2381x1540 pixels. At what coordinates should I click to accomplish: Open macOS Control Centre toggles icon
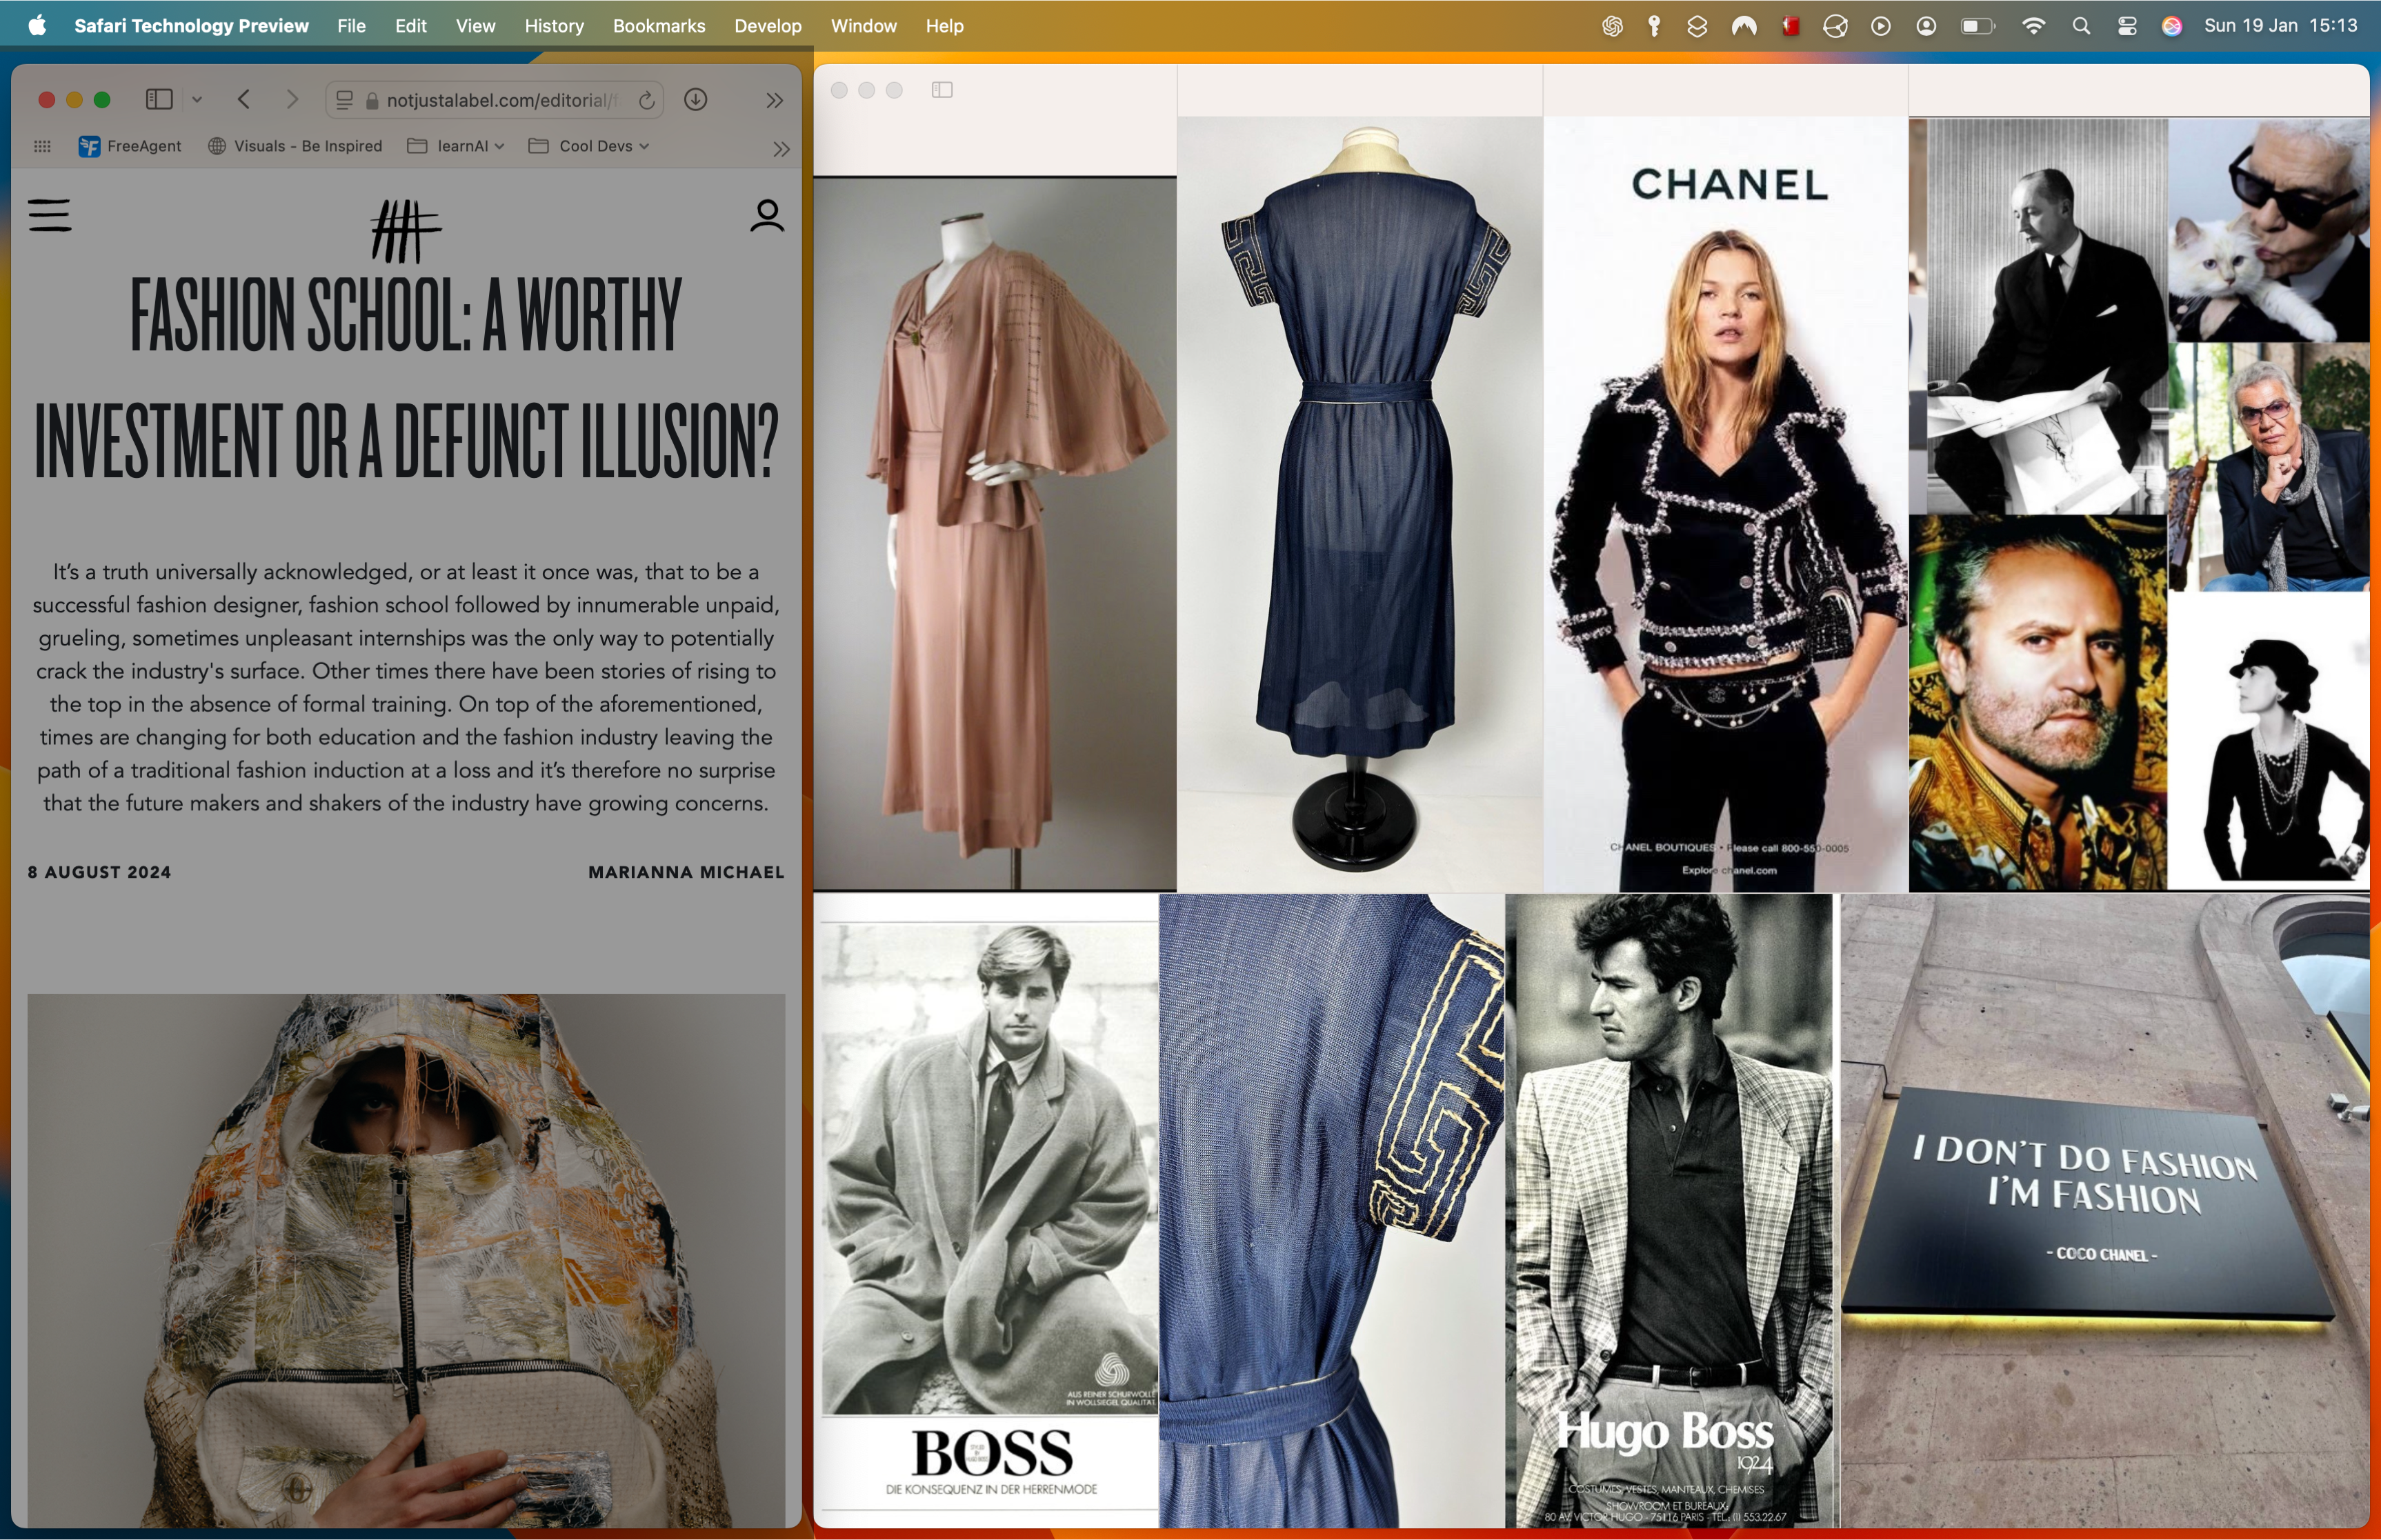(x=2127, y=26)
